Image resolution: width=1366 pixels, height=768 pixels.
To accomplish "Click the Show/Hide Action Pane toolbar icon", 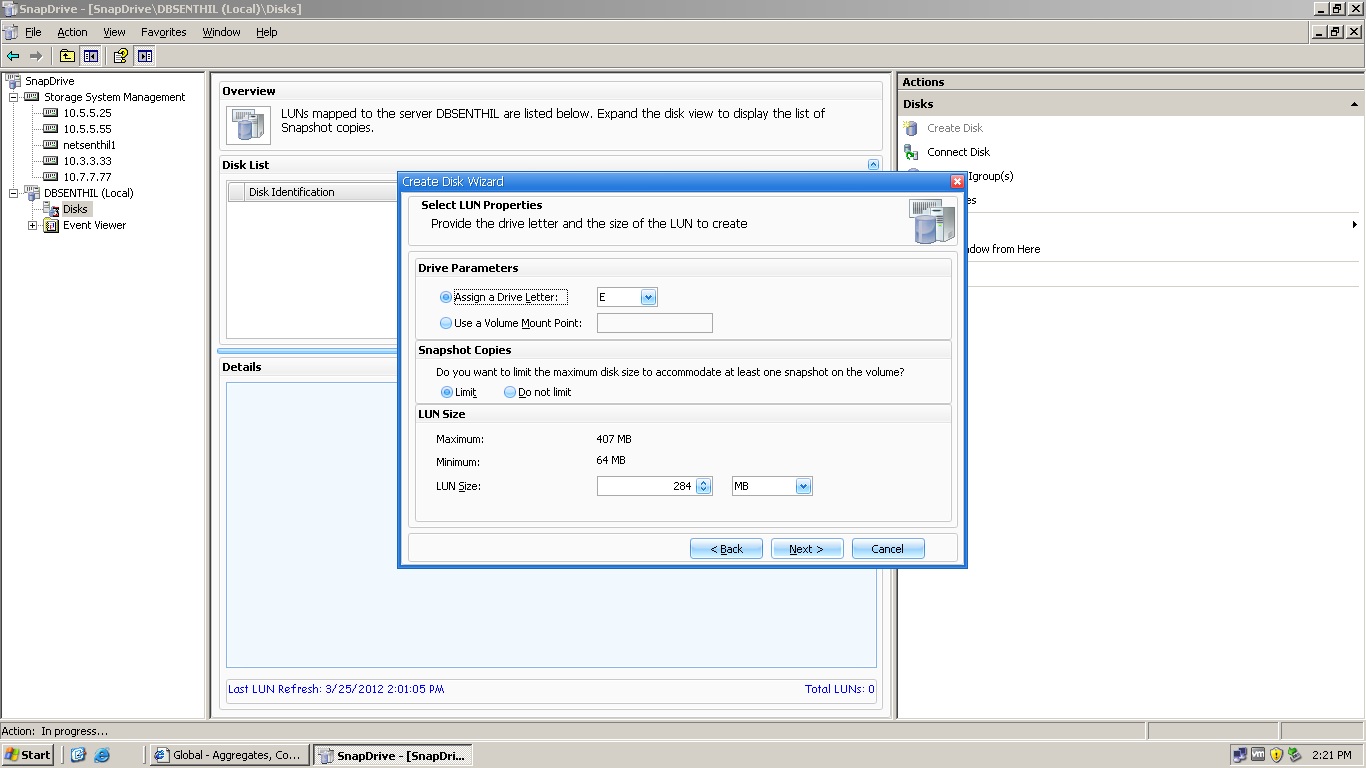I will (x=144, y=56).
